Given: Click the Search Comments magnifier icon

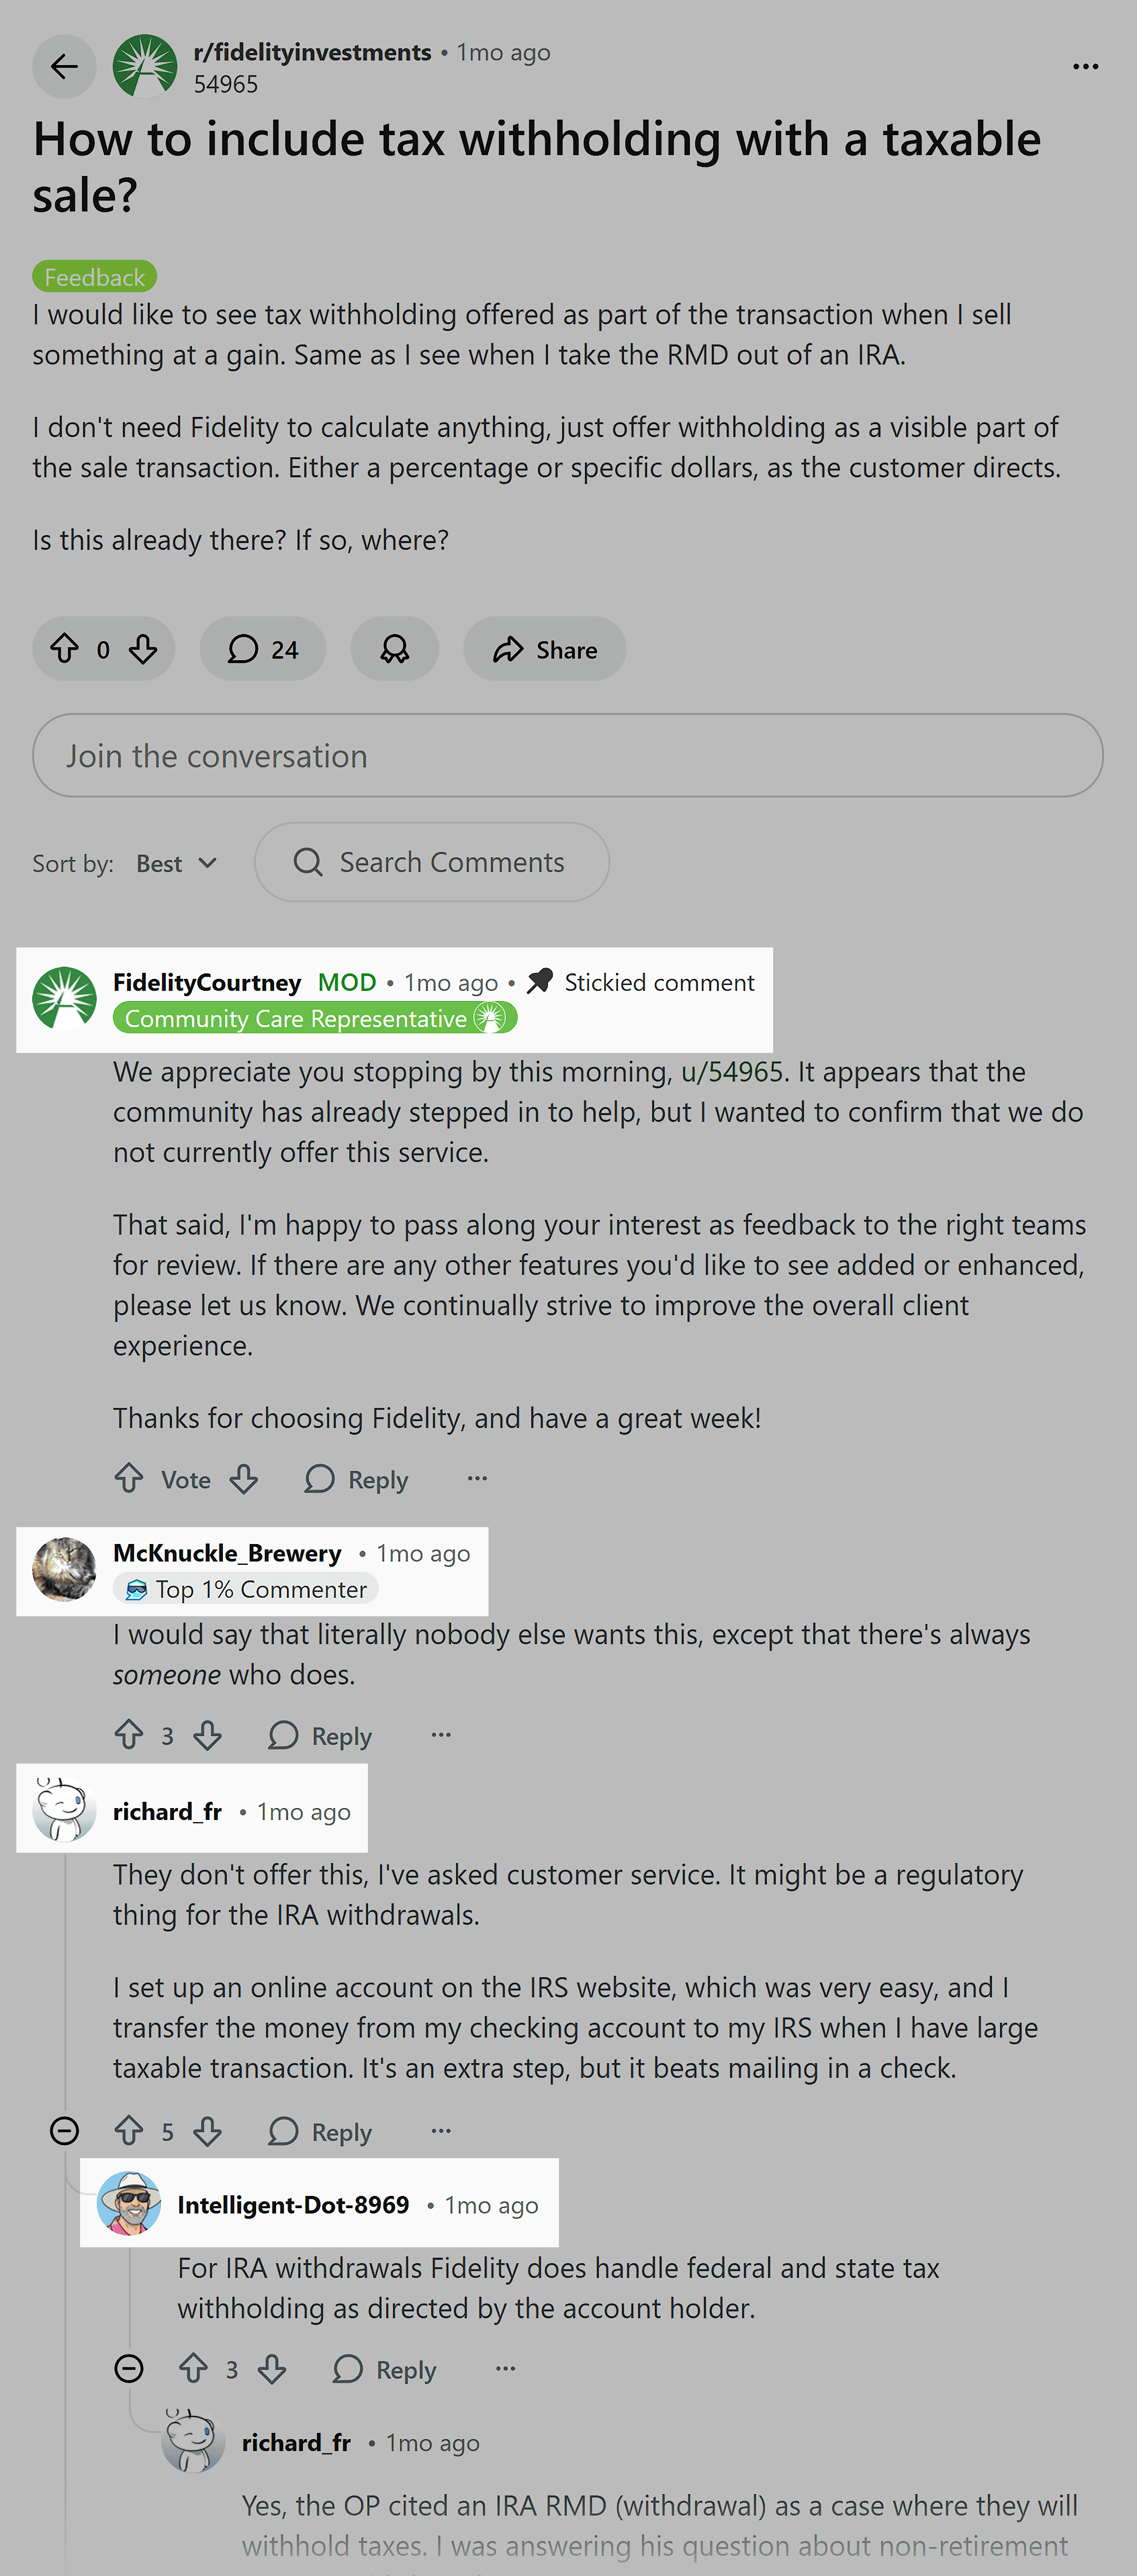Looking at the screenshot, I should pyautogui.click(x=308, y=862).
